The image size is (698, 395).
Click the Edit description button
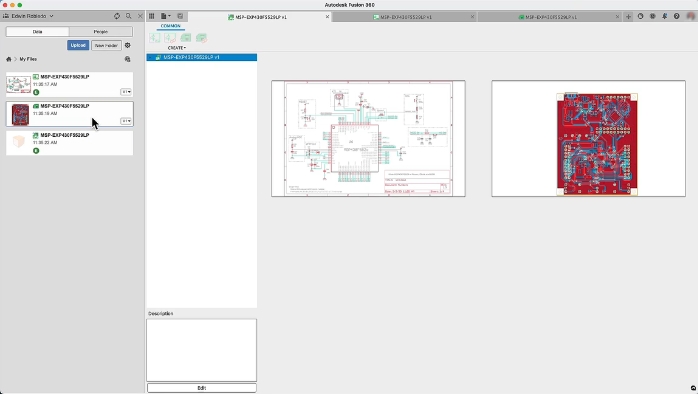click(x=202, y=388)
